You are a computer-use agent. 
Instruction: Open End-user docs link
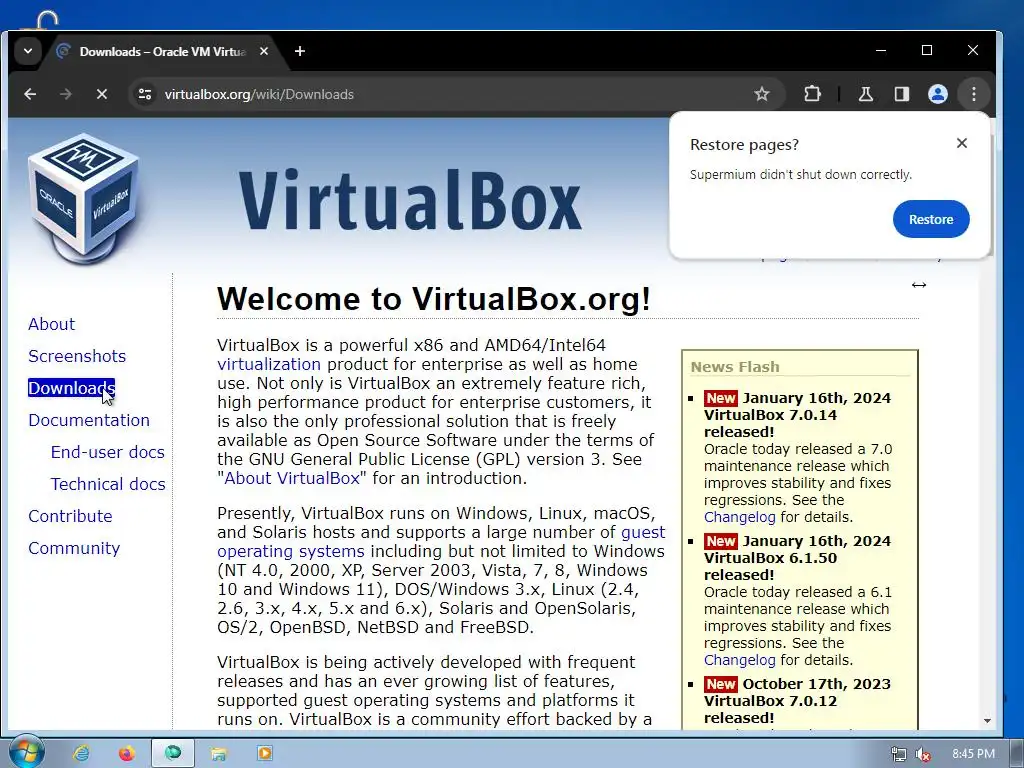[108, 452]
